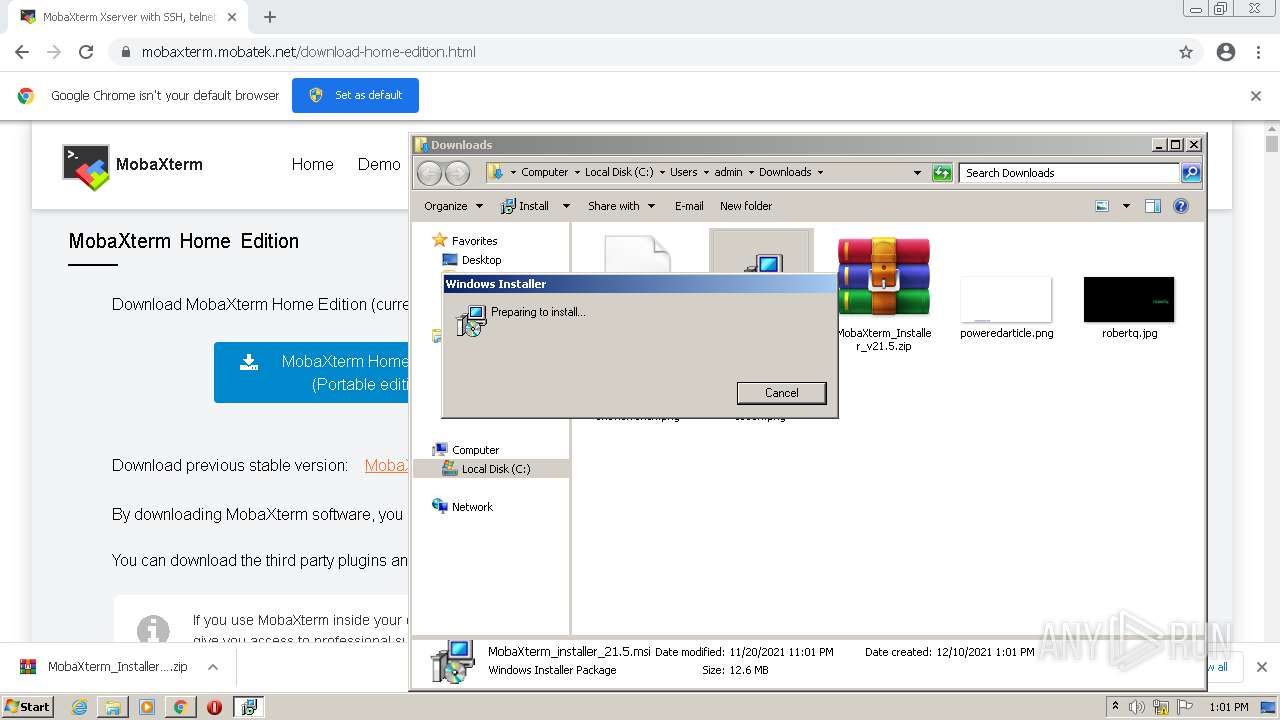Viewport: 1280px width, 720px height.
Task: Close Chrome's download shelf
Action: tap(1261, 667)
